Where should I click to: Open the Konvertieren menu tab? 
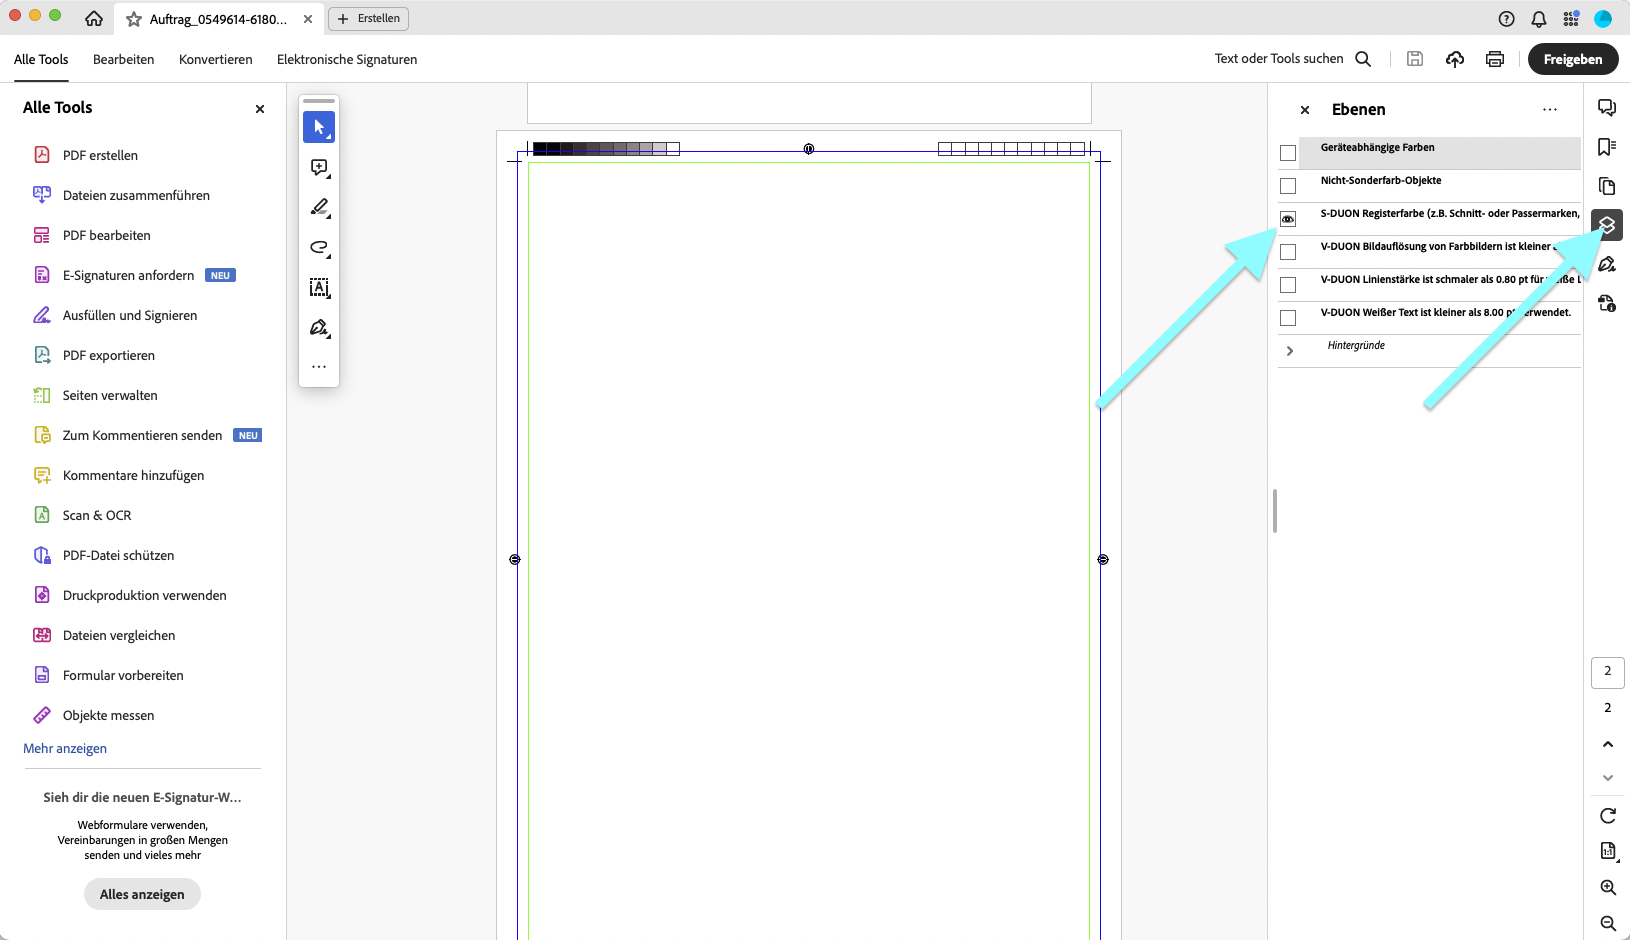point(216,59)
